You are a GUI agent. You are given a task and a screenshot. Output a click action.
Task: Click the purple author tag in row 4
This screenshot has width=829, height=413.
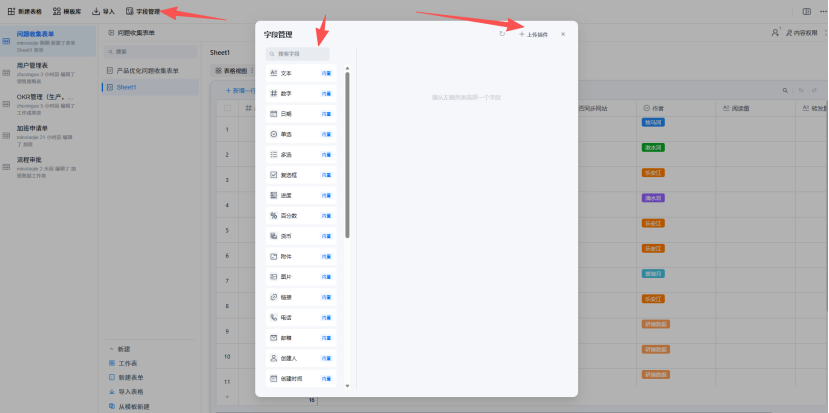click(653, 198)
